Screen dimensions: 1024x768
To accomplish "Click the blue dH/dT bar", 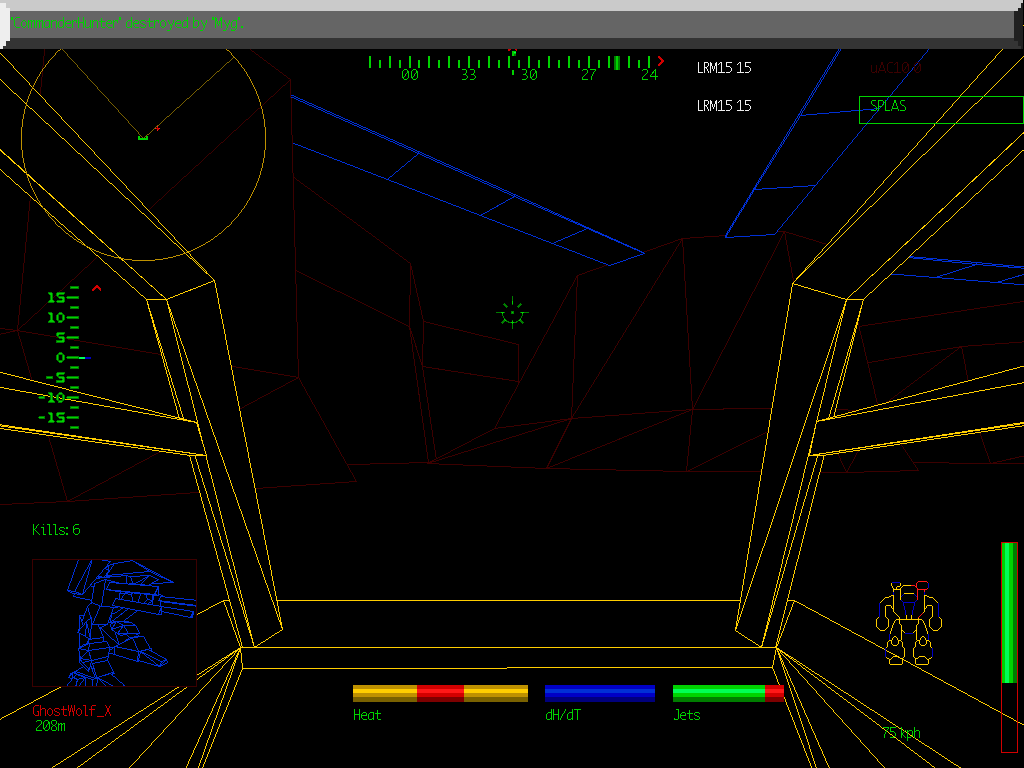I will (599, 693).
